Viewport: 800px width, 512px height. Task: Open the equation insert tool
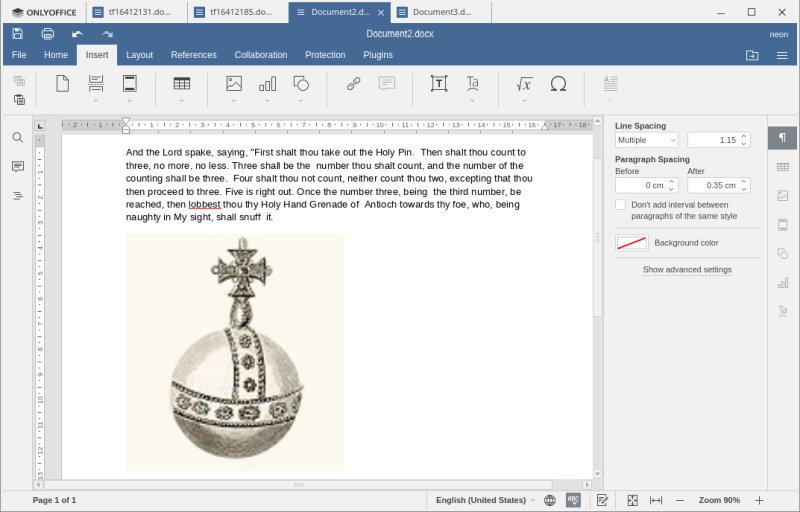[524, 84]
